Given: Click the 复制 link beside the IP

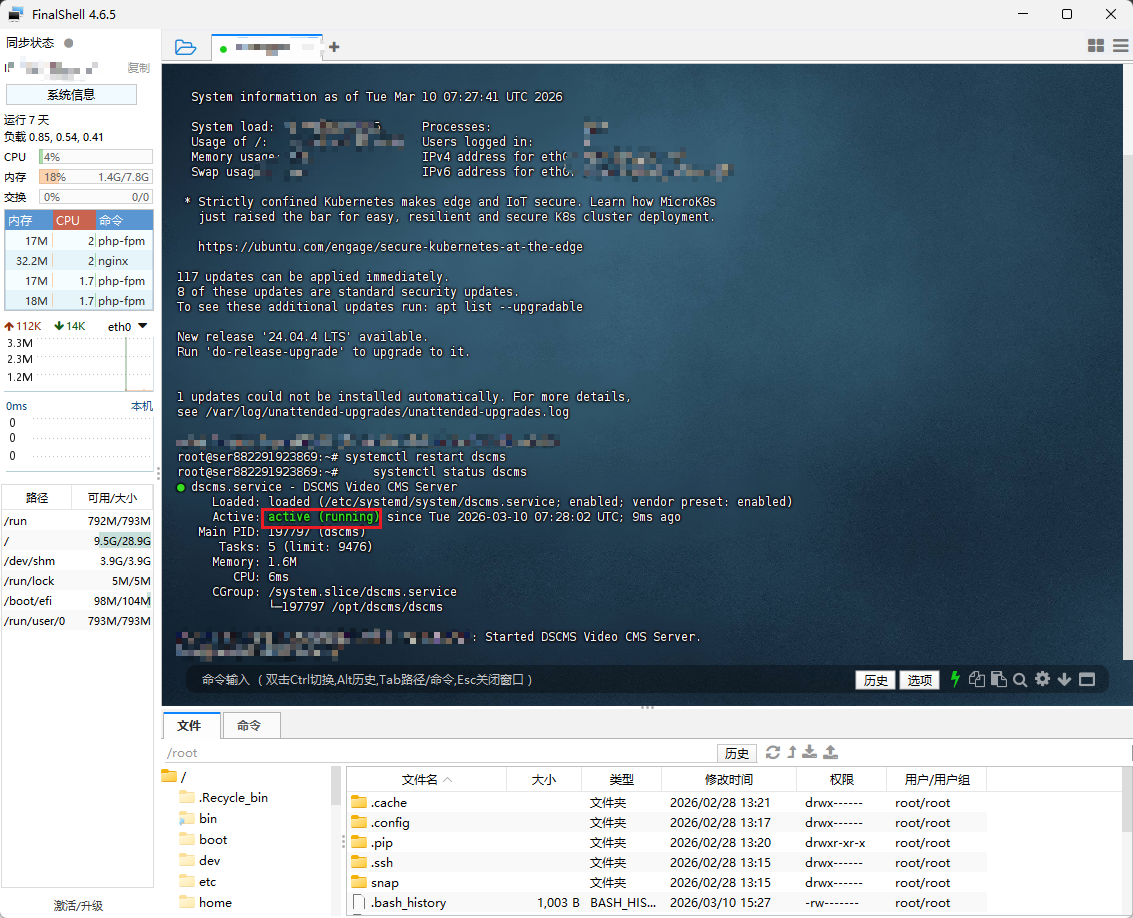Looking at the screenshot, I should click(x=138, y=68).
